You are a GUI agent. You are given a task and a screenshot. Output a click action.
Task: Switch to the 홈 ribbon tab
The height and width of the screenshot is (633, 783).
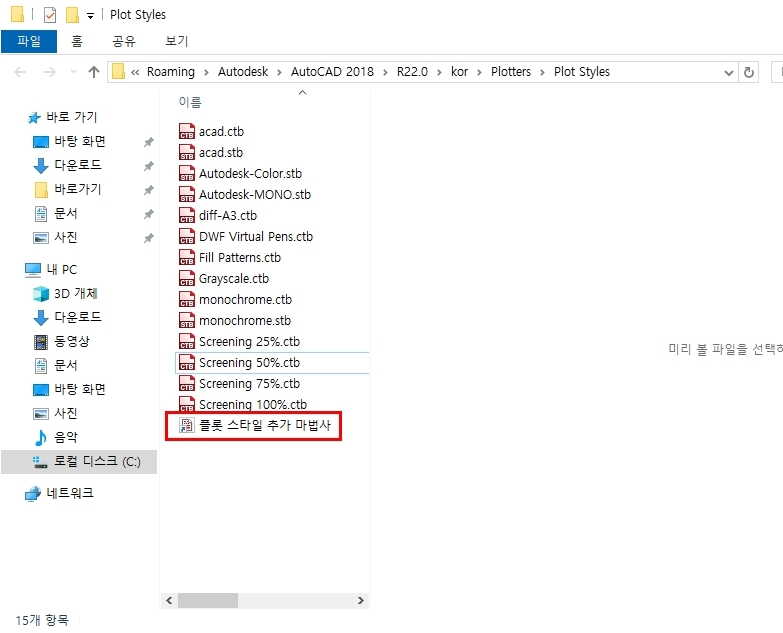77,41
